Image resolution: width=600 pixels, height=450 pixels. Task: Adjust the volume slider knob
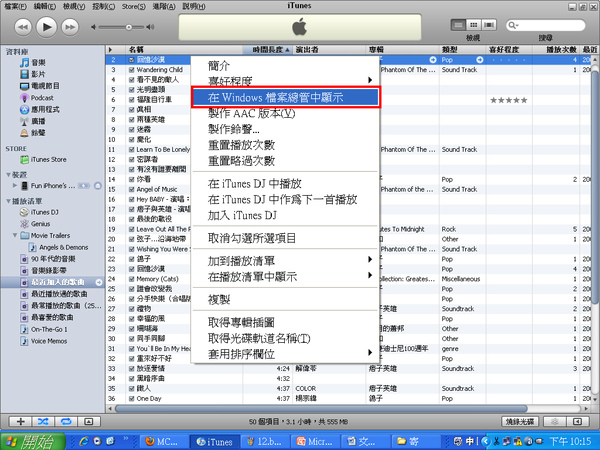coord(129,27)
